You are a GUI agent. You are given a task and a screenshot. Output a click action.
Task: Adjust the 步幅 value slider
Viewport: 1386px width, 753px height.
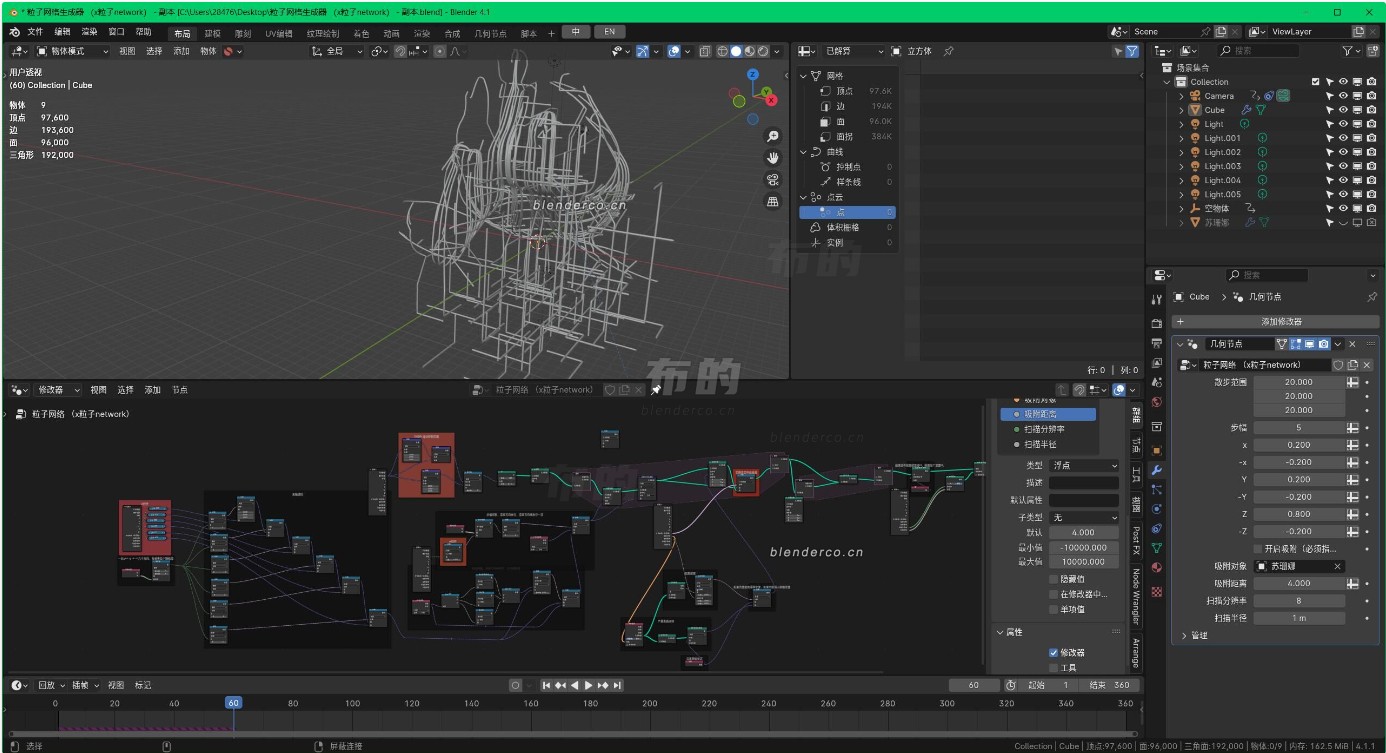[1299, 427]
